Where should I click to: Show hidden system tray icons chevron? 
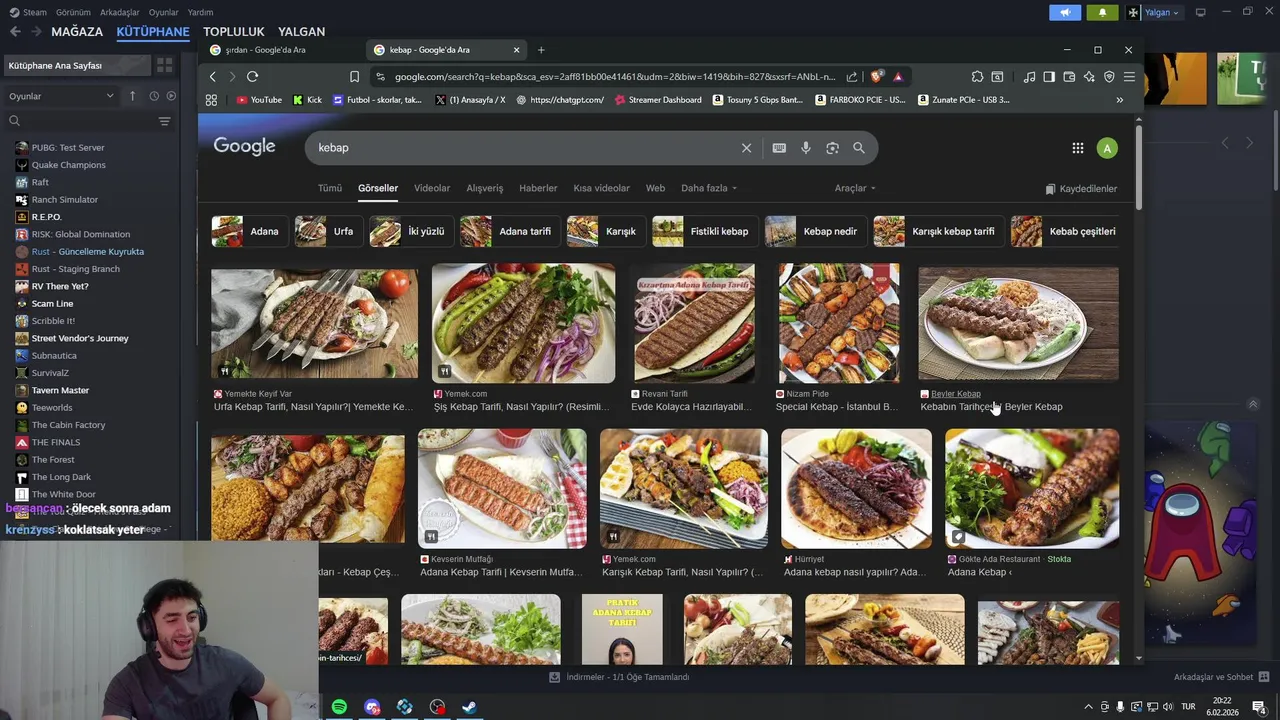1088,707
